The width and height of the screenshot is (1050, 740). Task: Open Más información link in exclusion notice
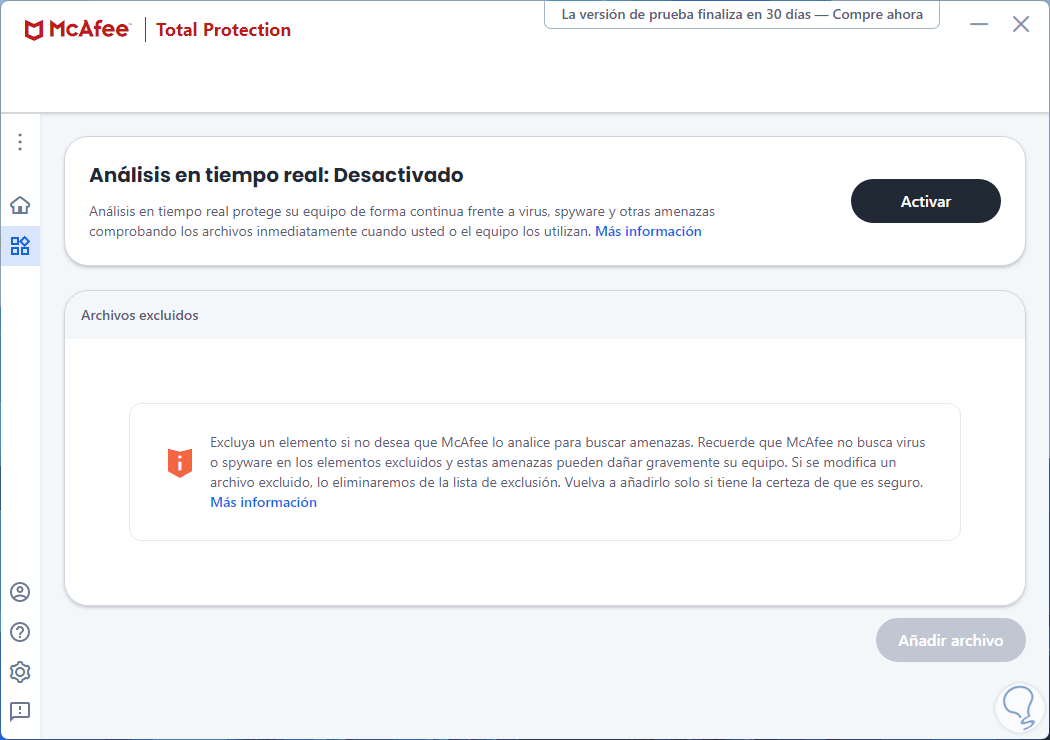[x=263, y=502]
